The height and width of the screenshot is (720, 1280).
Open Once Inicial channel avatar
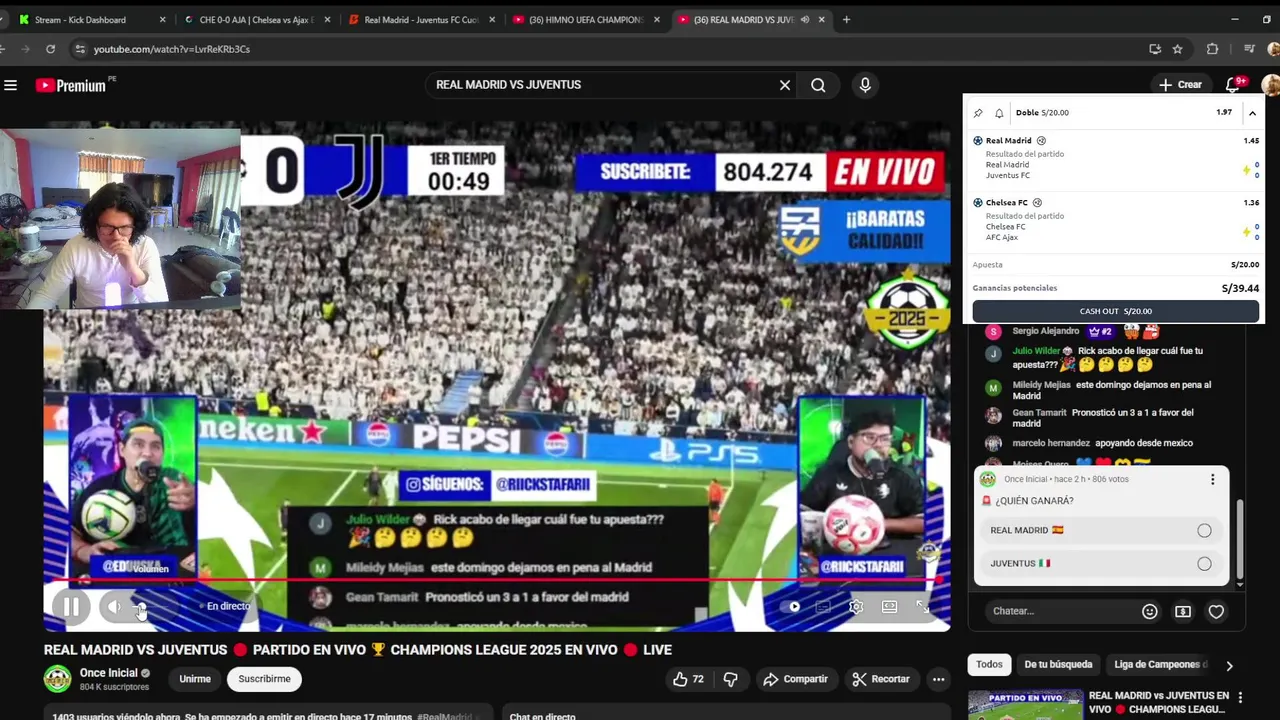(57, 679)
